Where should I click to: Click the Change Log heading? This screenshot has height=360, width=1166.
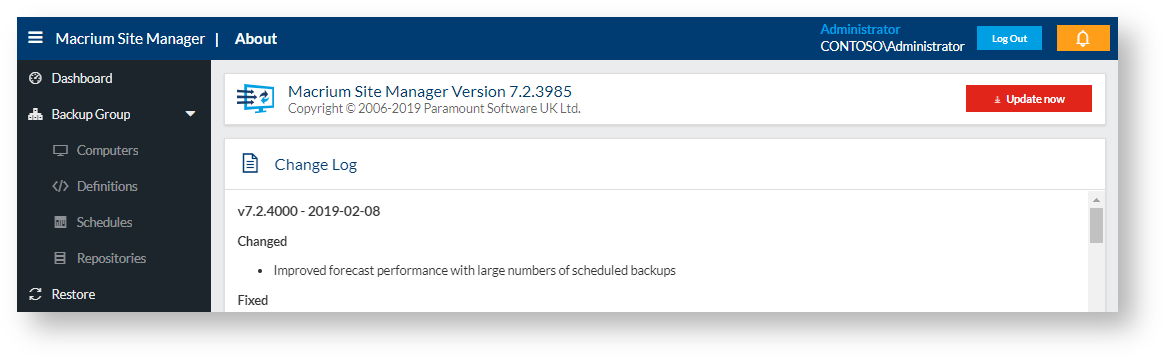tap(316, 164)
